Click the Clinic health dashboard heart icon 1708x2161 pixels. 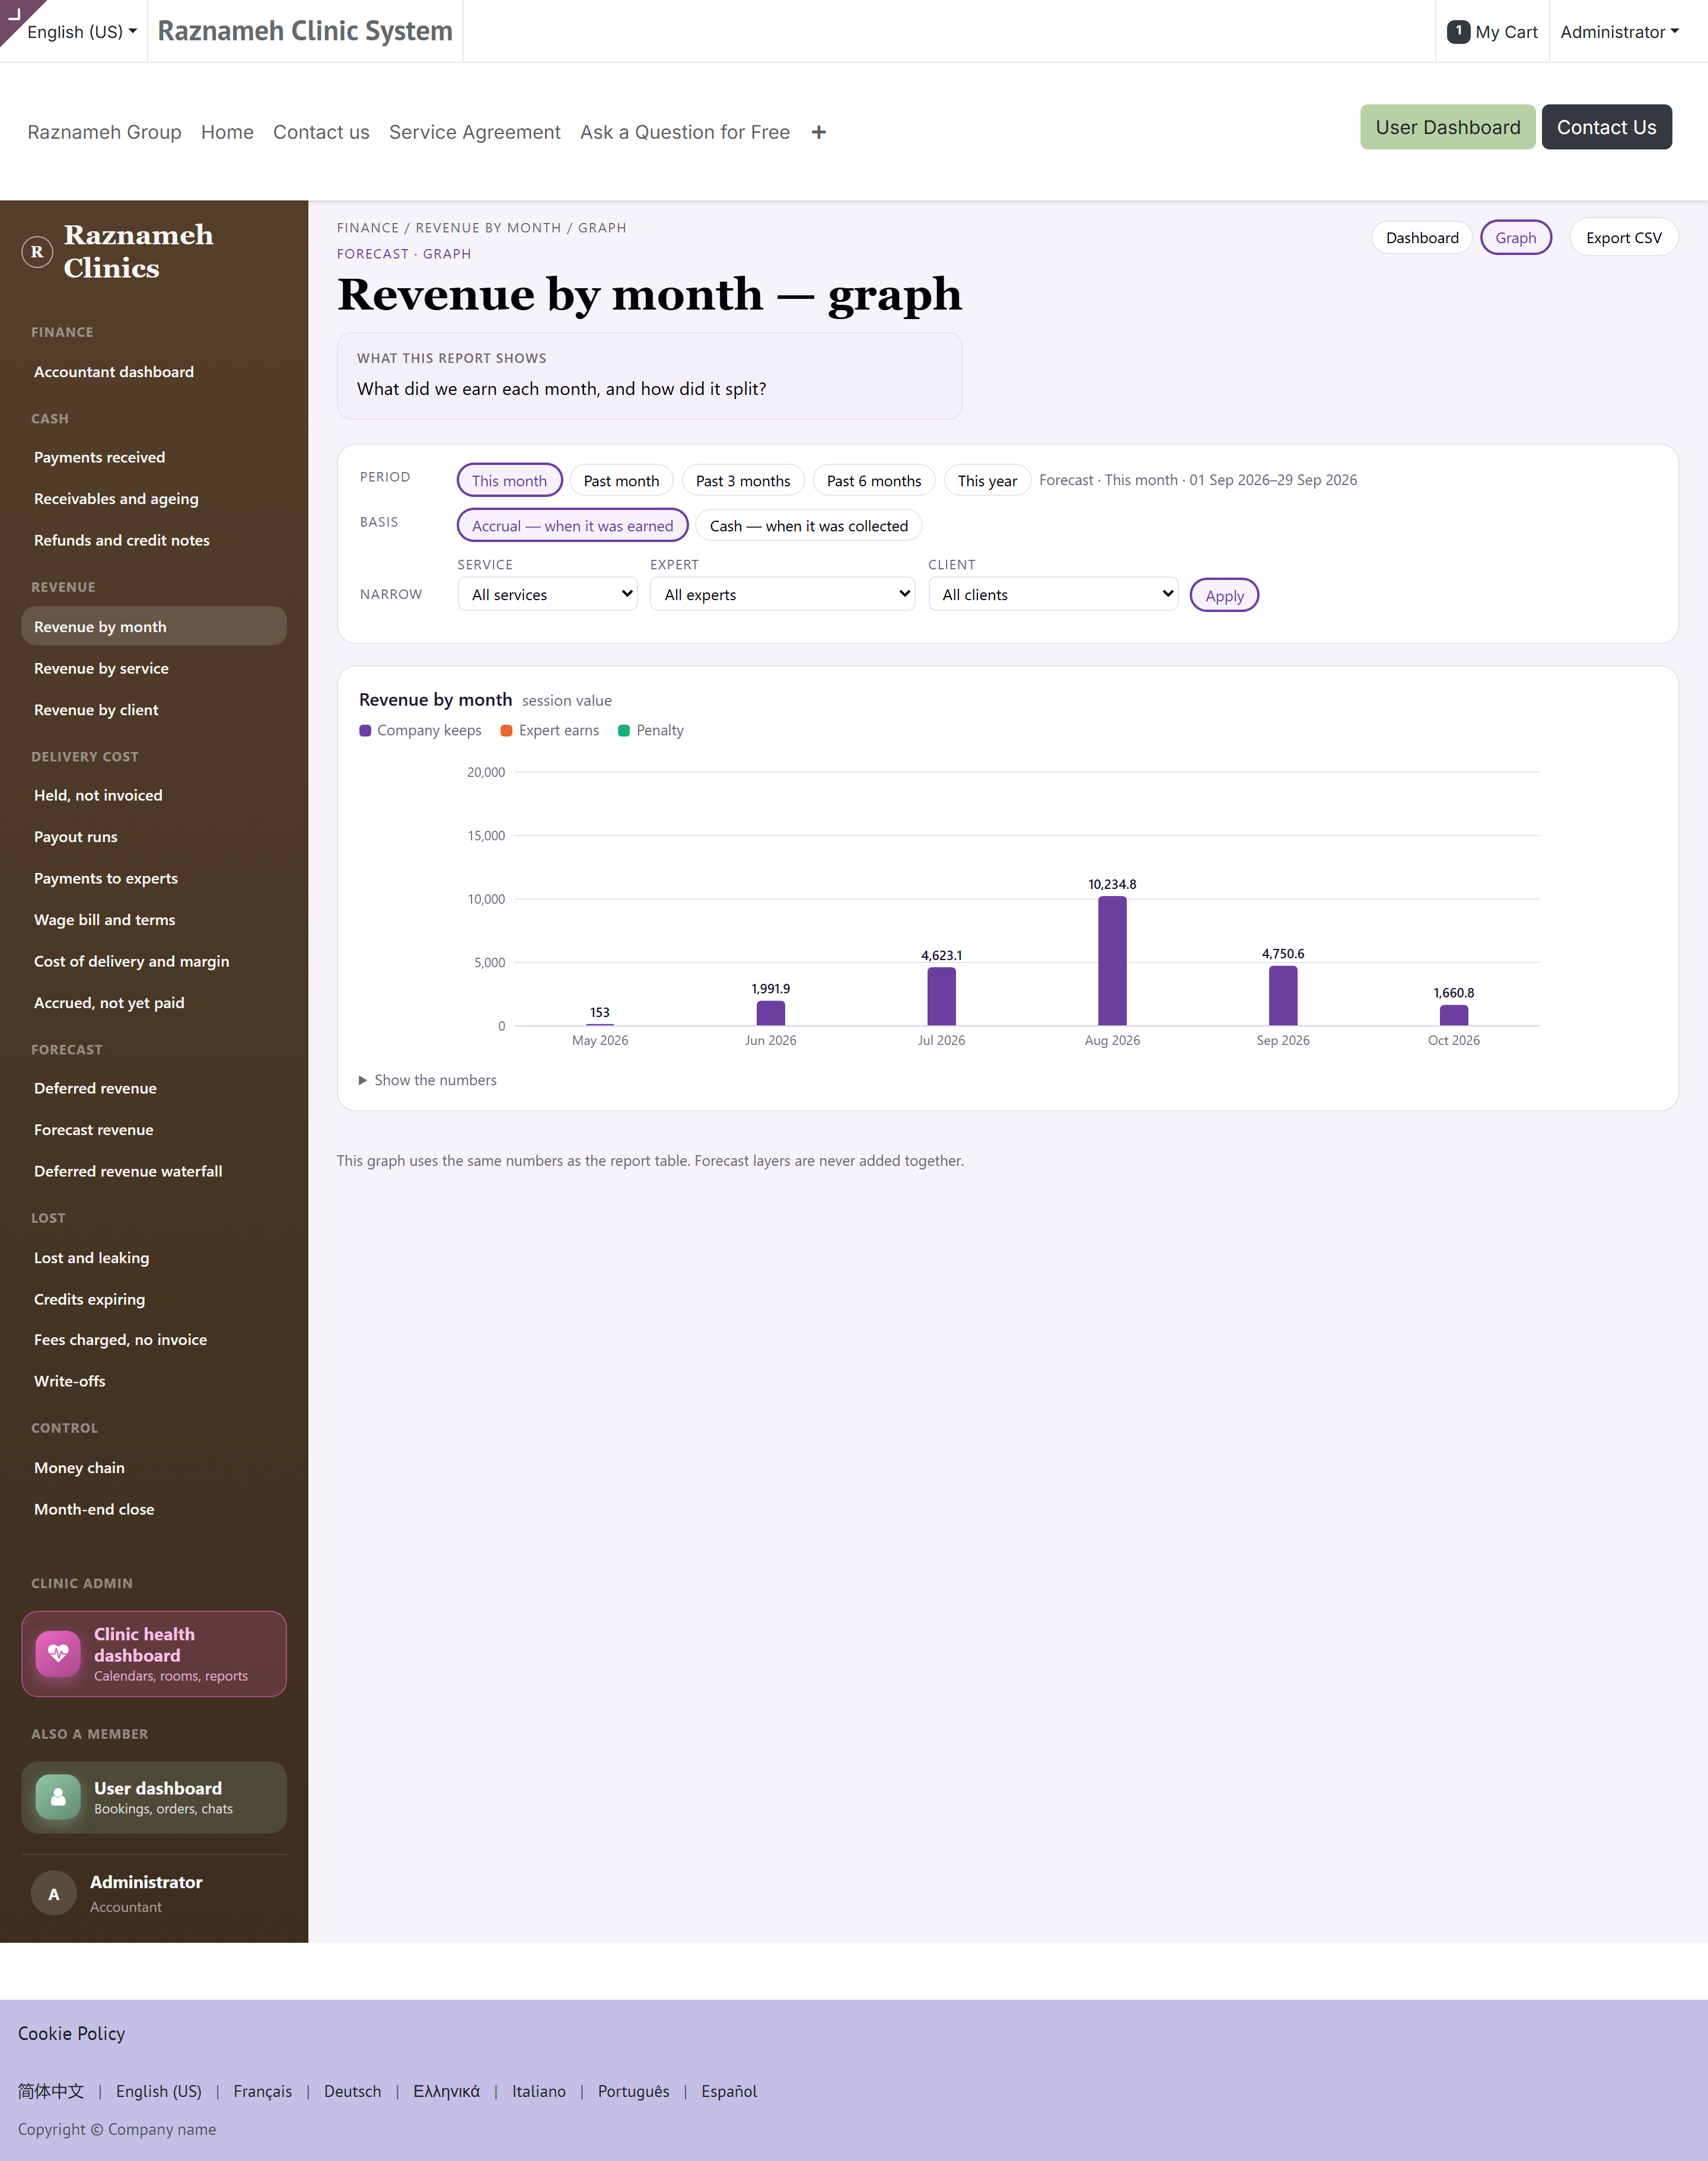(x=58, y=1653)
